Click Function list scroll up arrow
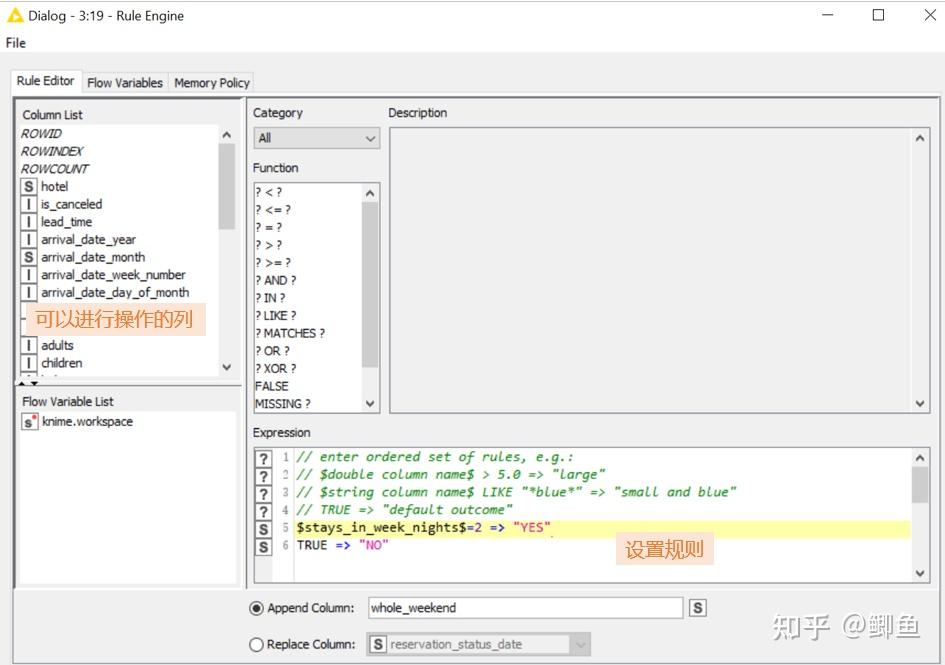The image size is (945, 665). point(370,194)
